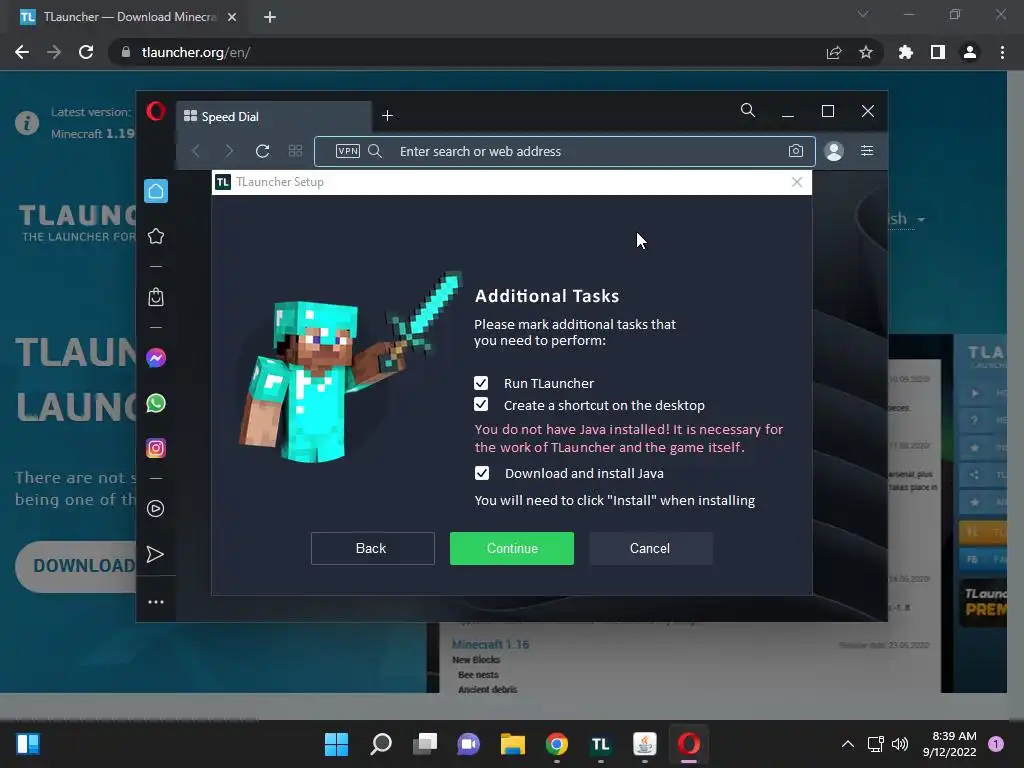Open Opera bookmarks star in sidebar

click(x=155, y=236)
